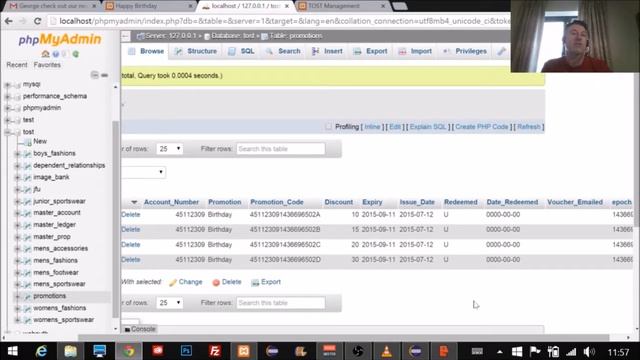This screenshot has width=640, height=360.
Task: Delete the row with code ending 502C
Action: click(131, 245)
